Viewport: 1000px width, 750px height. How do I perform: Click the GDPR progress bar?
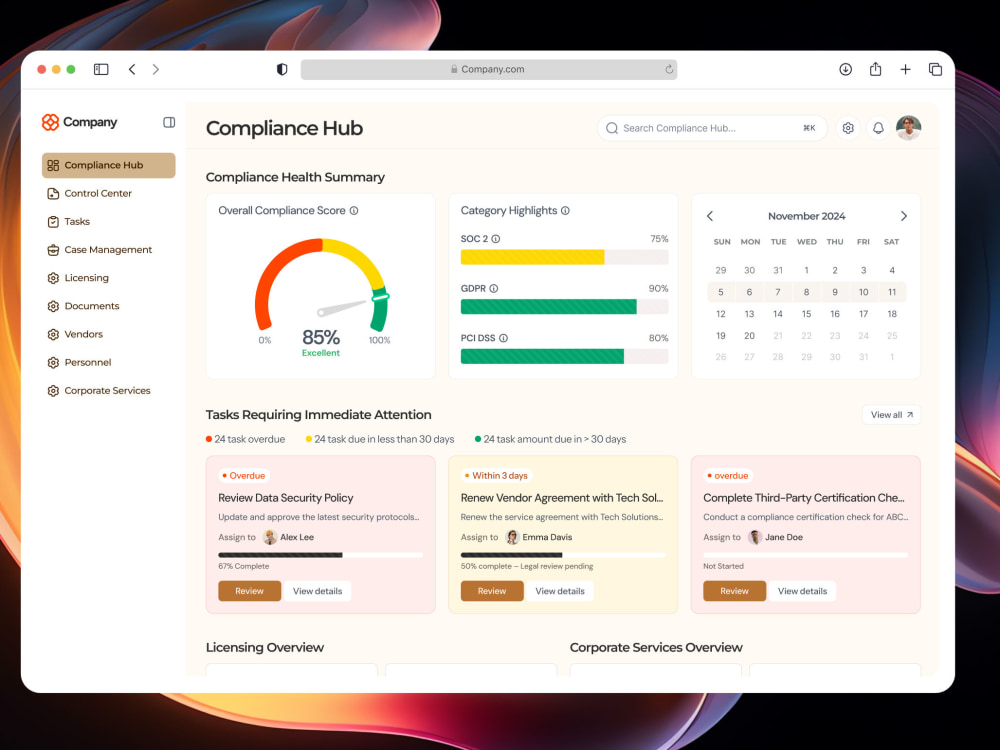(564, 307)
